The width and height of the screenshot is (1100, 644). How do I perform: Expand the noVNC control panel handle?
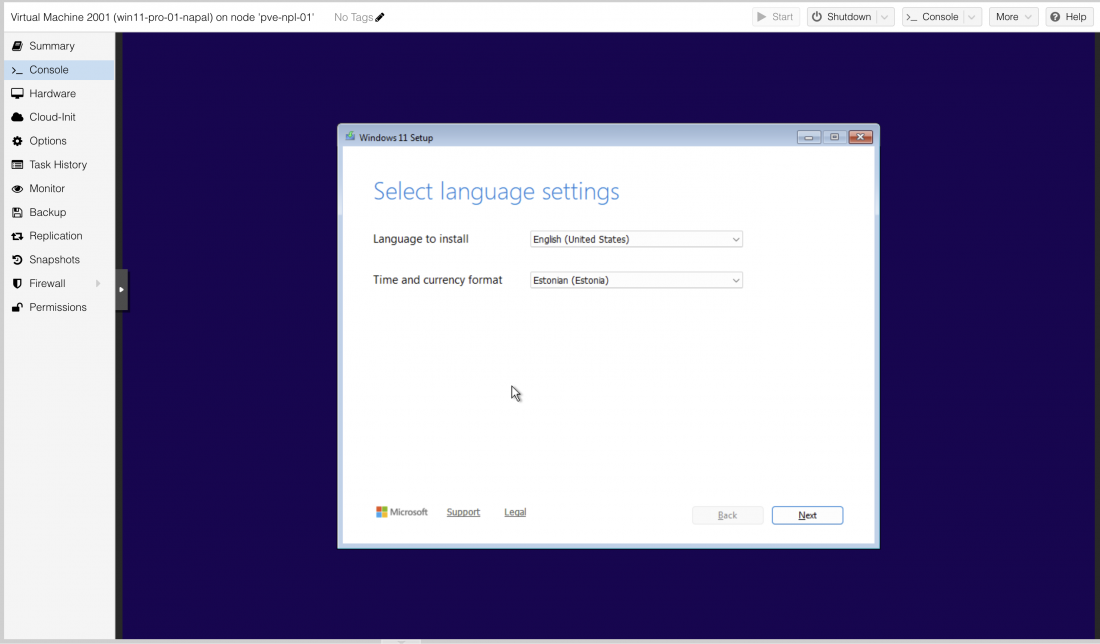click(121, 290)
